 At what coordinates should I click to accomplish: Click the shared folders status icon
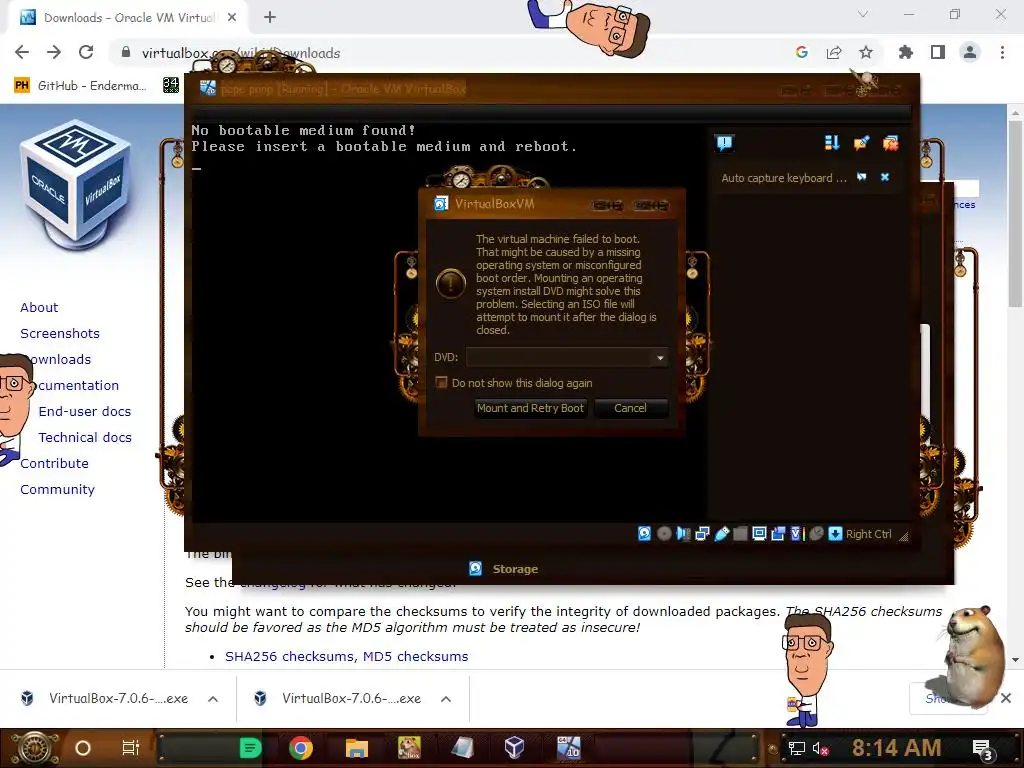tap(740, 534)
